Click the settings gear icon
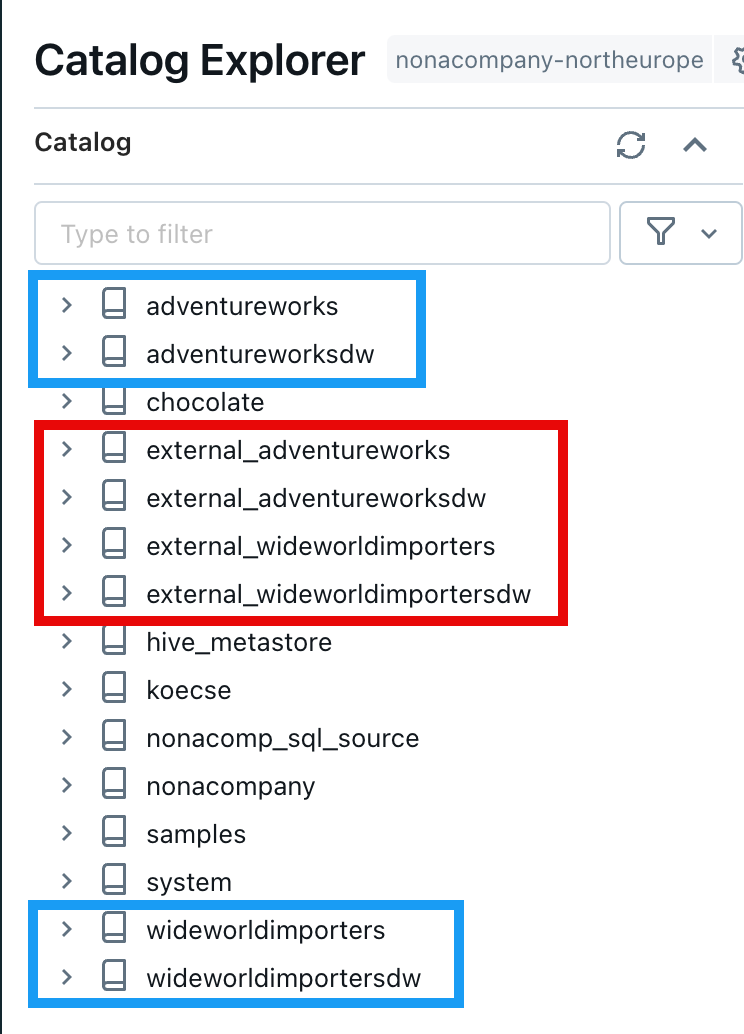The image size is (744, 1034). tap(737, 60)
